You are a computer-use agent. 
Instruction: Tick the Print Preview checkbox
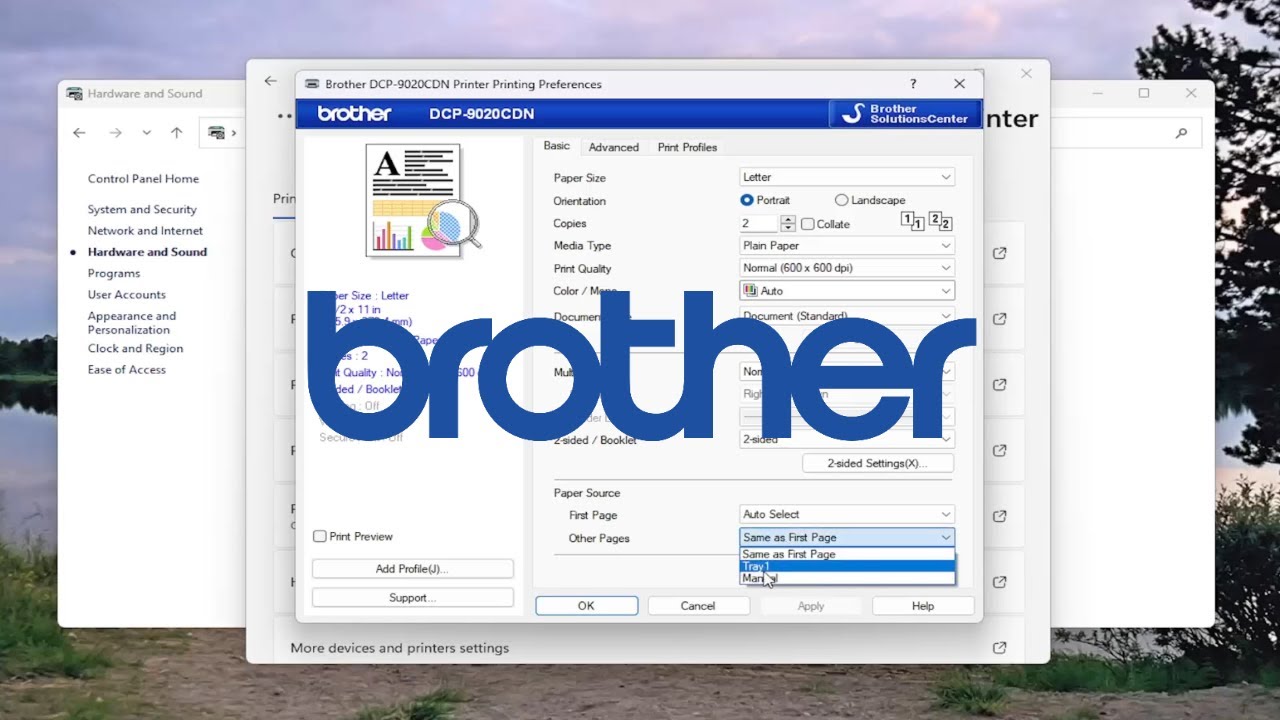click(320, 537)
